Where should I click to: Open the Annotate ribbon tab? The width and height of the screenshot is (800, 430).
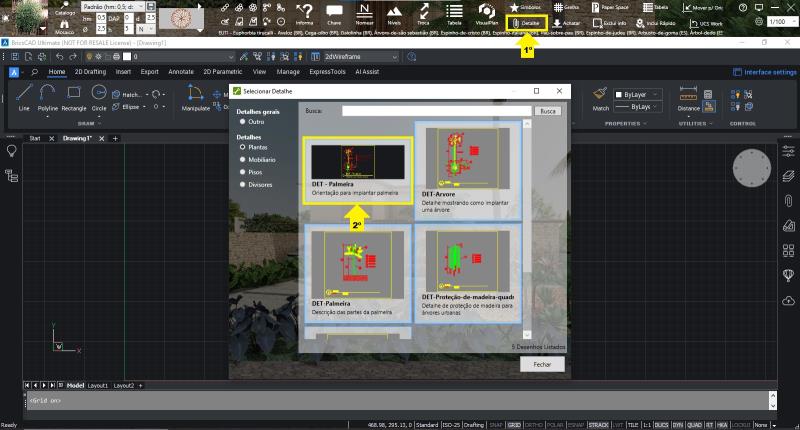click(181, 72)
